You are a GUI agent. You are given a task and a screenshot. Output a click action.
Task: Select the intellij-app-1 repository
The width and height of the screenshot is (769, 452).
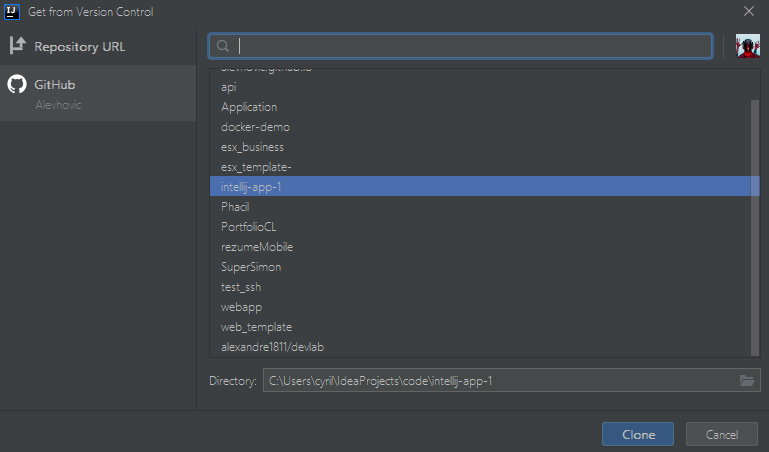coord(485,186)
